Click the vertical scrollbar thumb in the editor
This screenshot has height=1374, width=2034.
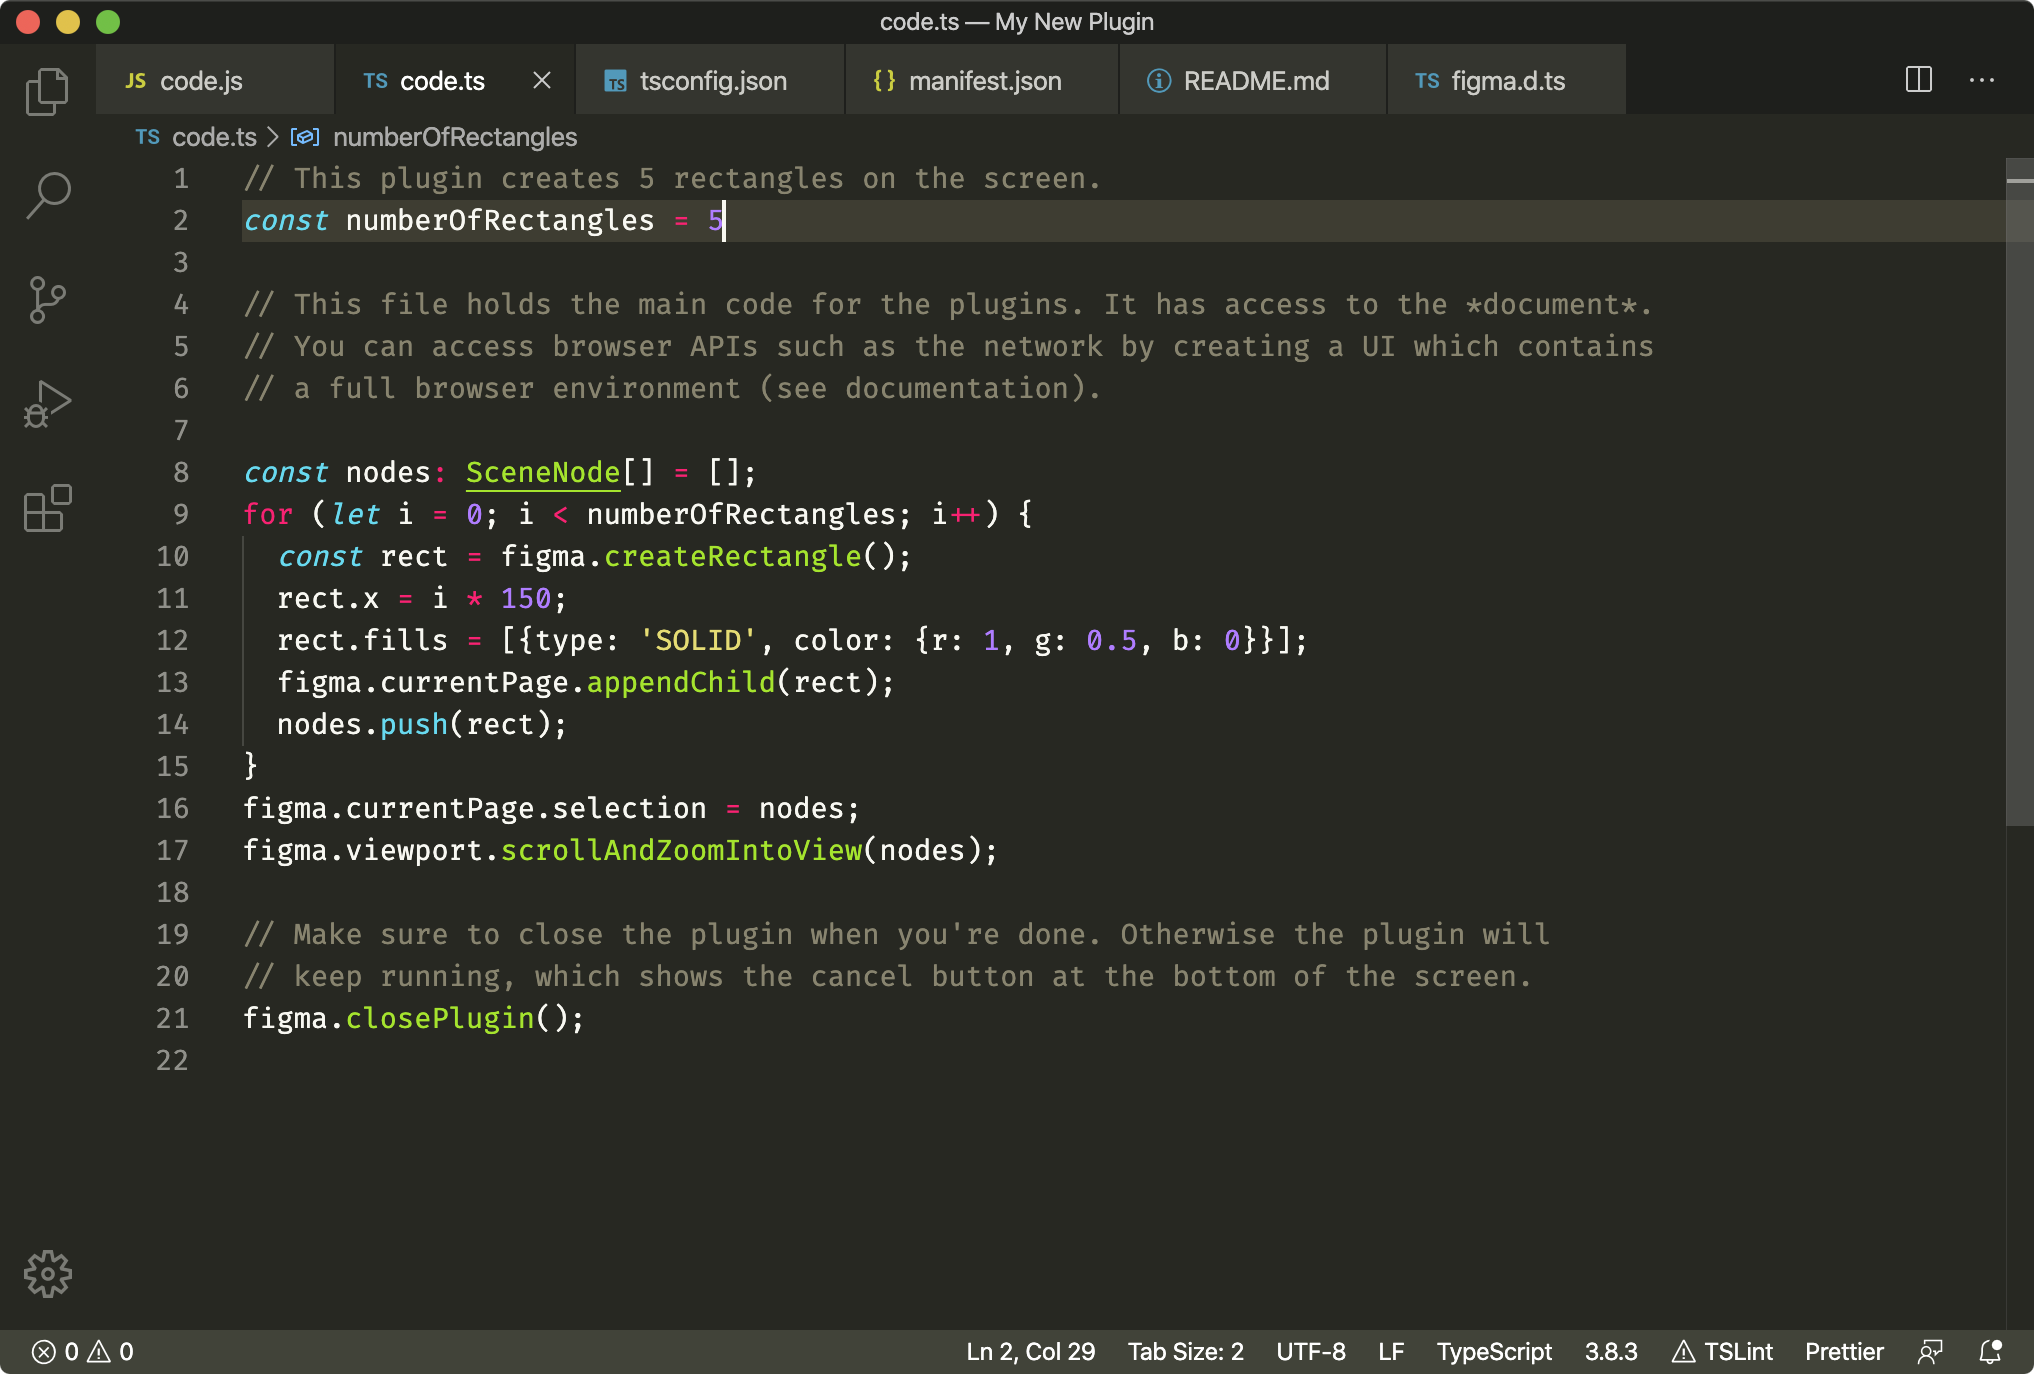(2019, 492)
